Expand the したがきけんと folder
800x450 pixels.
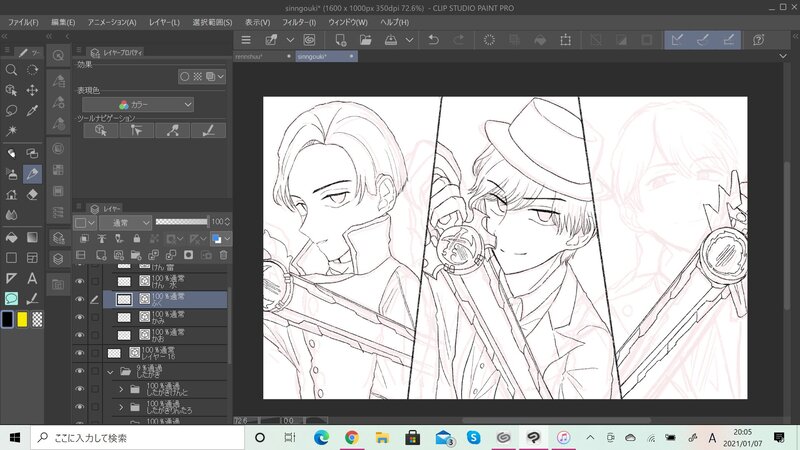pyautogui.click(x=121, y=389)
